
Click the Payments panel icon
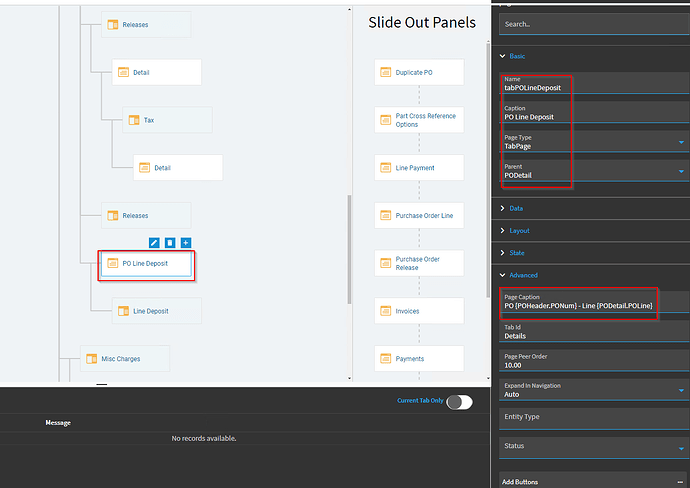click(x=385, y=359)
